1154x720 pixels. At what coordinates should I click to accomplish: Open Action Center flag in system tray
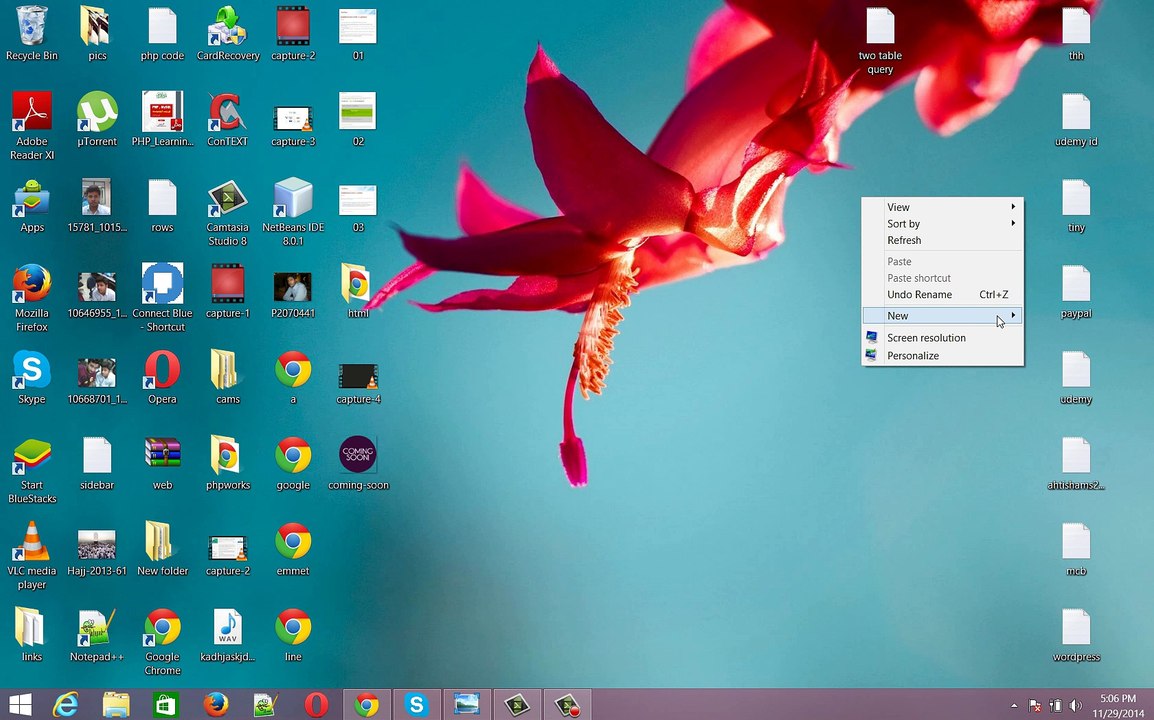pyautogui.click(x=1035, y=705)
